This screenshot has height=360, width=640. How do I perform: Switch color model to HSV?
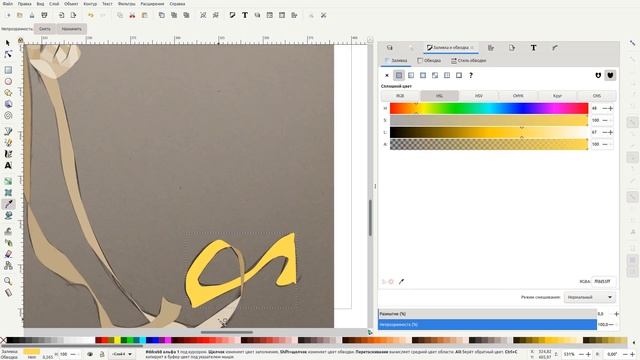tap(479, 96)
